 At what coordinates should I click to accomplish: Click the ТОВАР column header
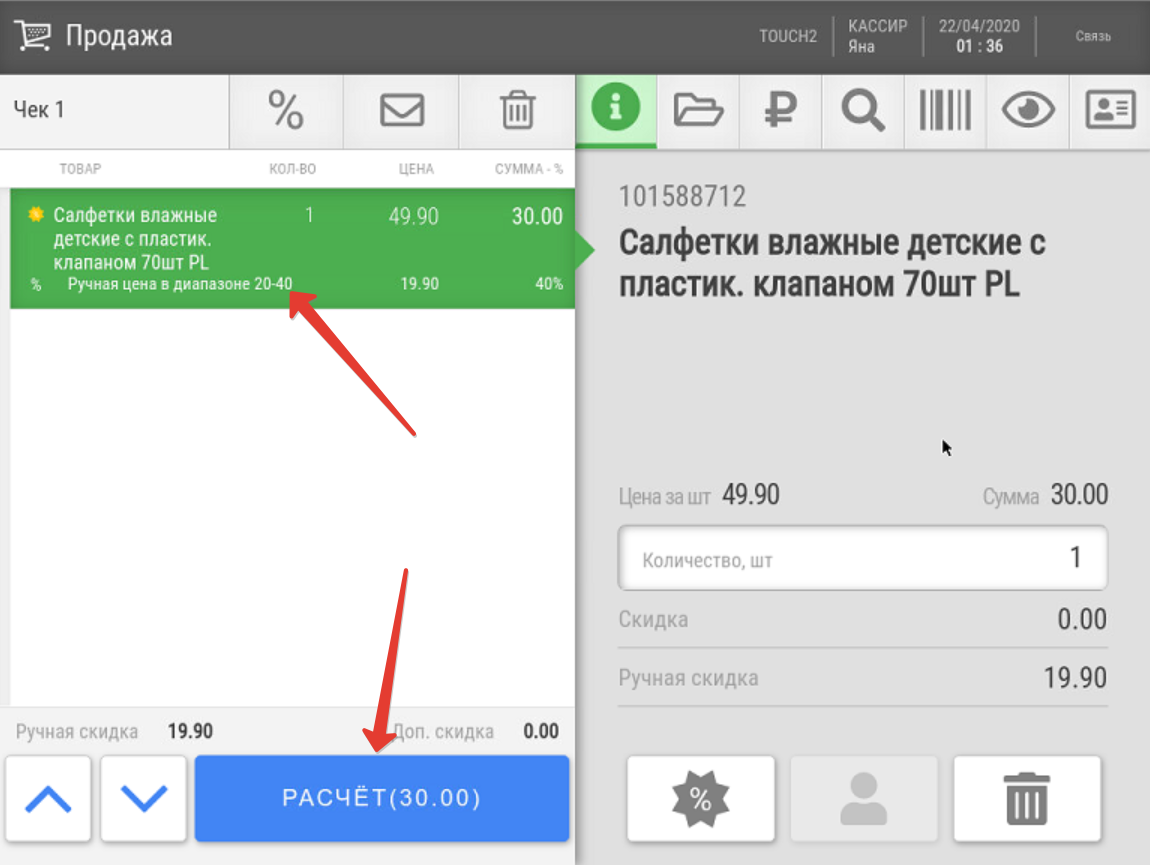(x=80, y=169)
